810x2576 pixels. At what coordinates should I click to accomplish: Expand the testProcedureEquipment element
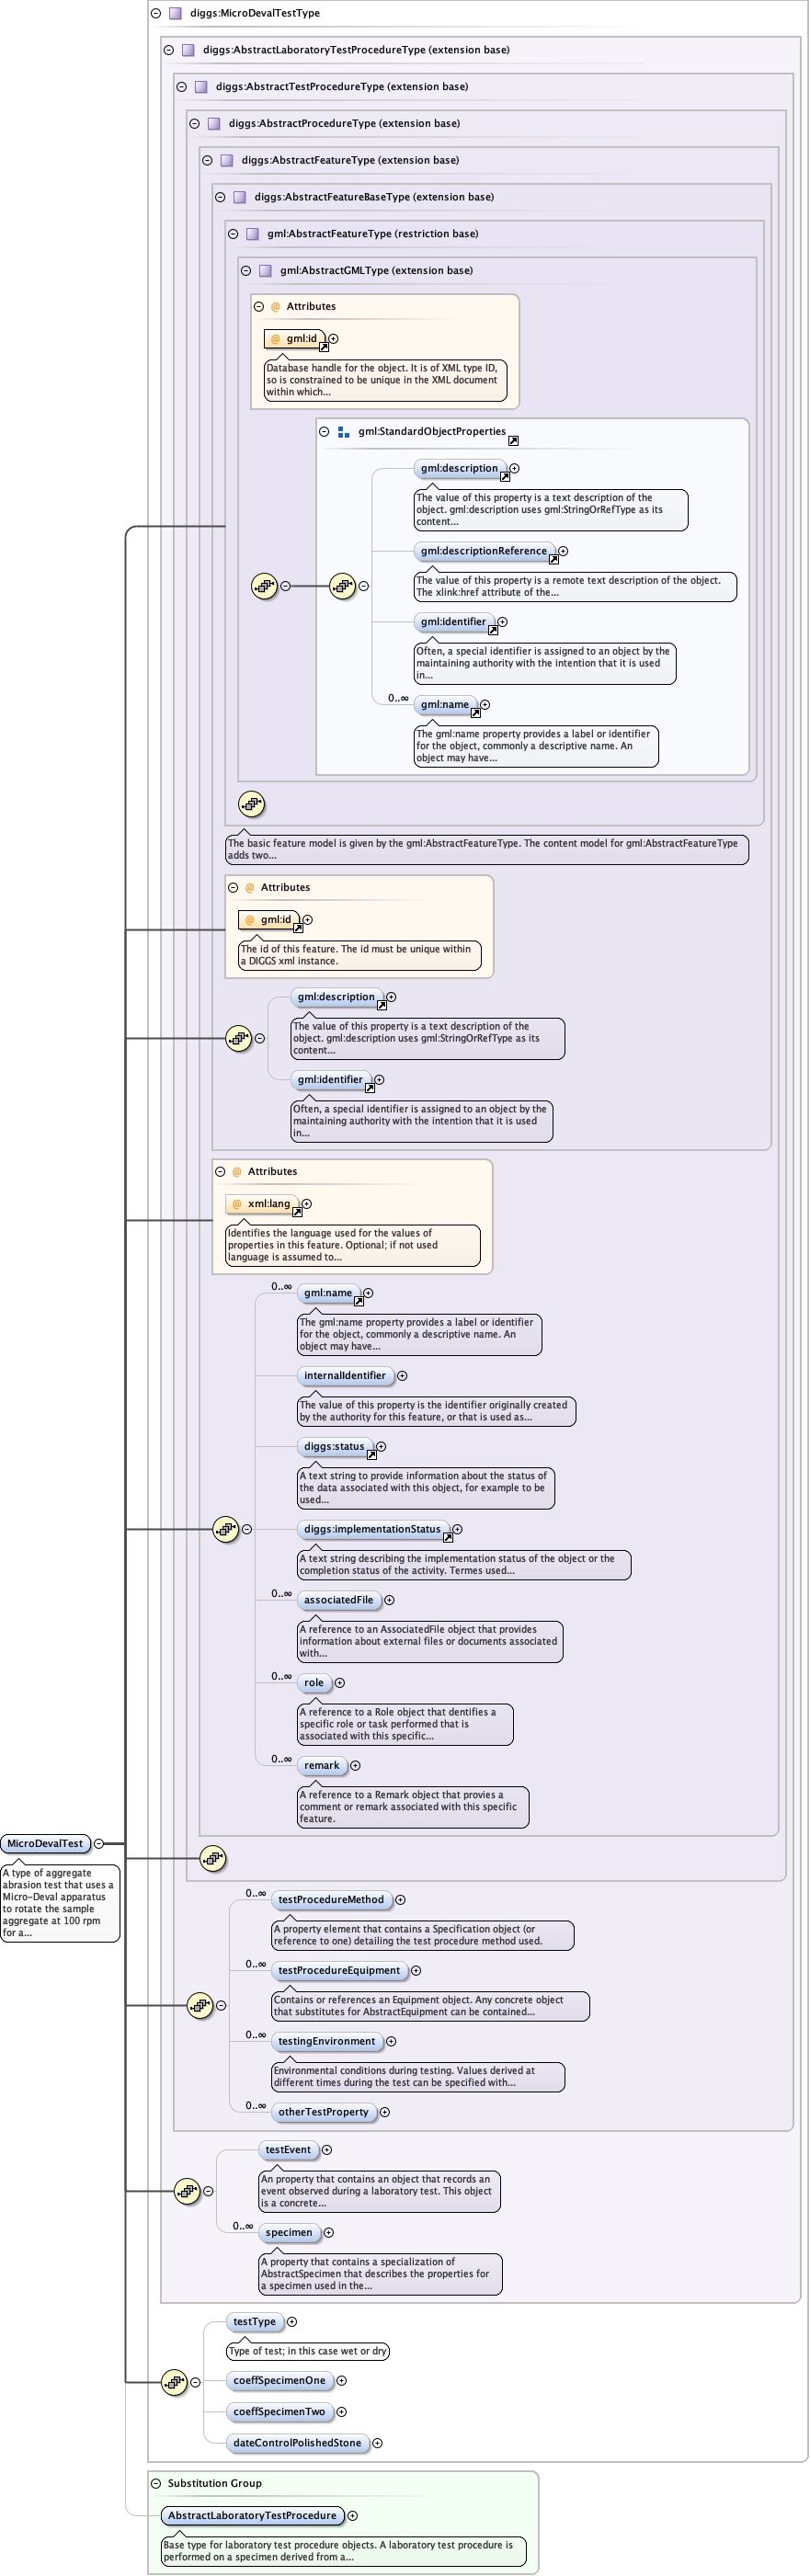[x=416, y=1970]
